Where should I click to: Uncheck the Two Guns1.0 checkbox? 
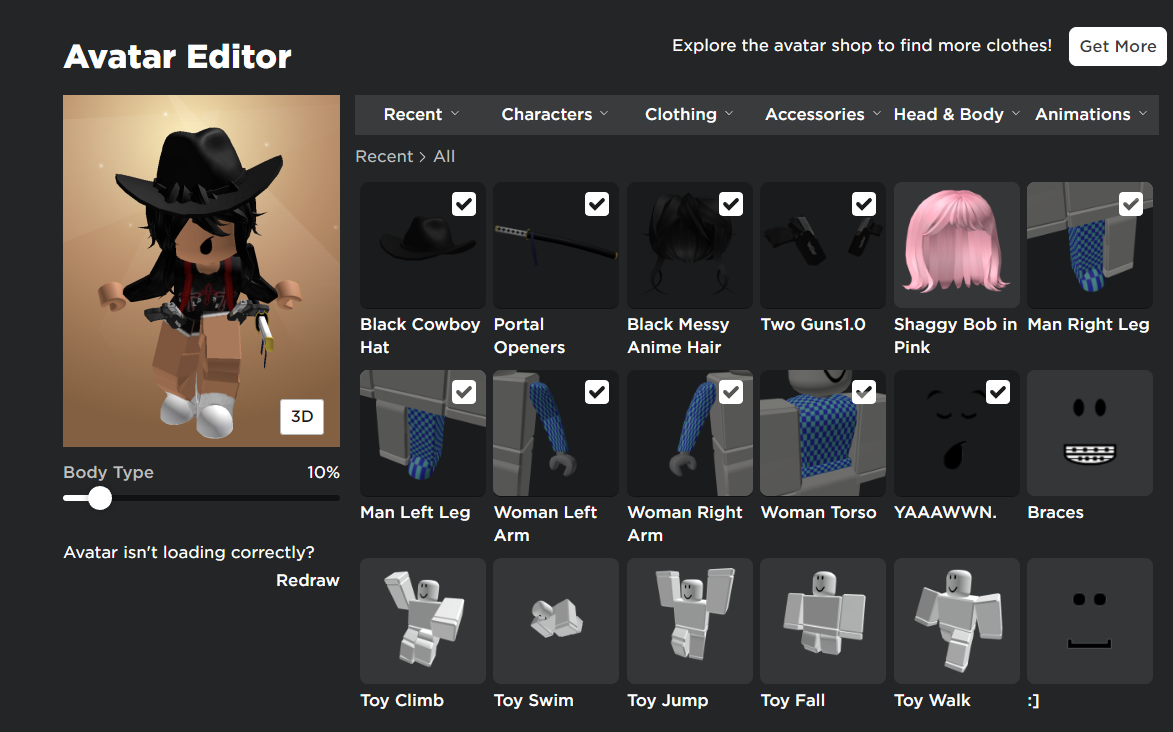(x=864, y=204)
